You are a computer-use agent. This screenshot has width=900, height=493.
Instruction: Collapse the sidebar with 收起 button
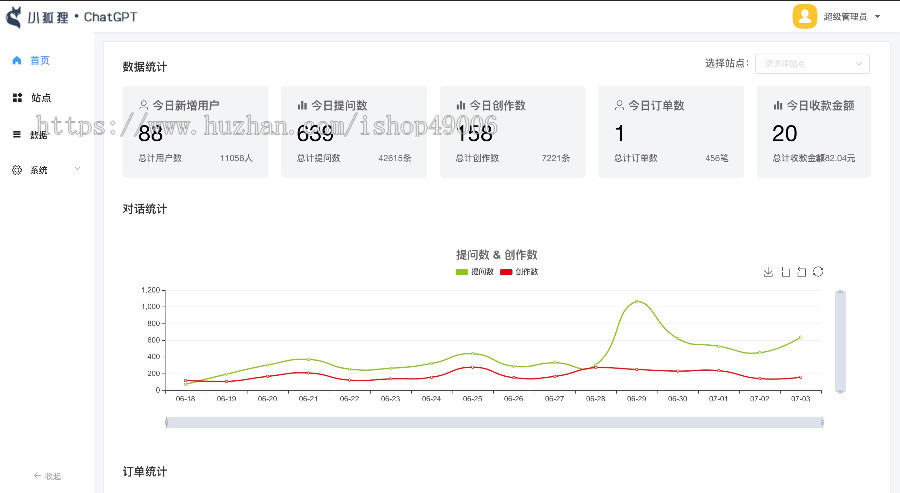coord(47,476)
